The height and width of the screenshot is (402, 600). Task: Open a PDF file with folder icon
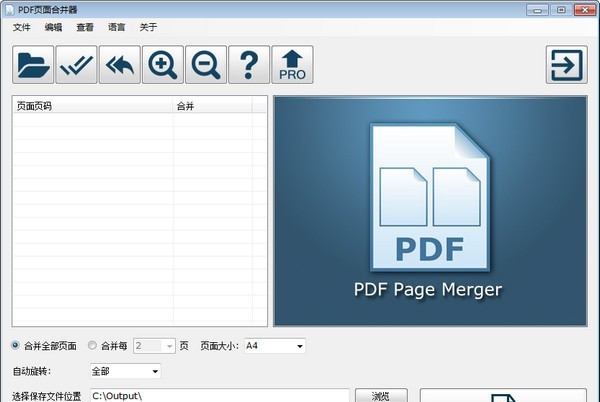pyautogui.click(x=33, y=65)
